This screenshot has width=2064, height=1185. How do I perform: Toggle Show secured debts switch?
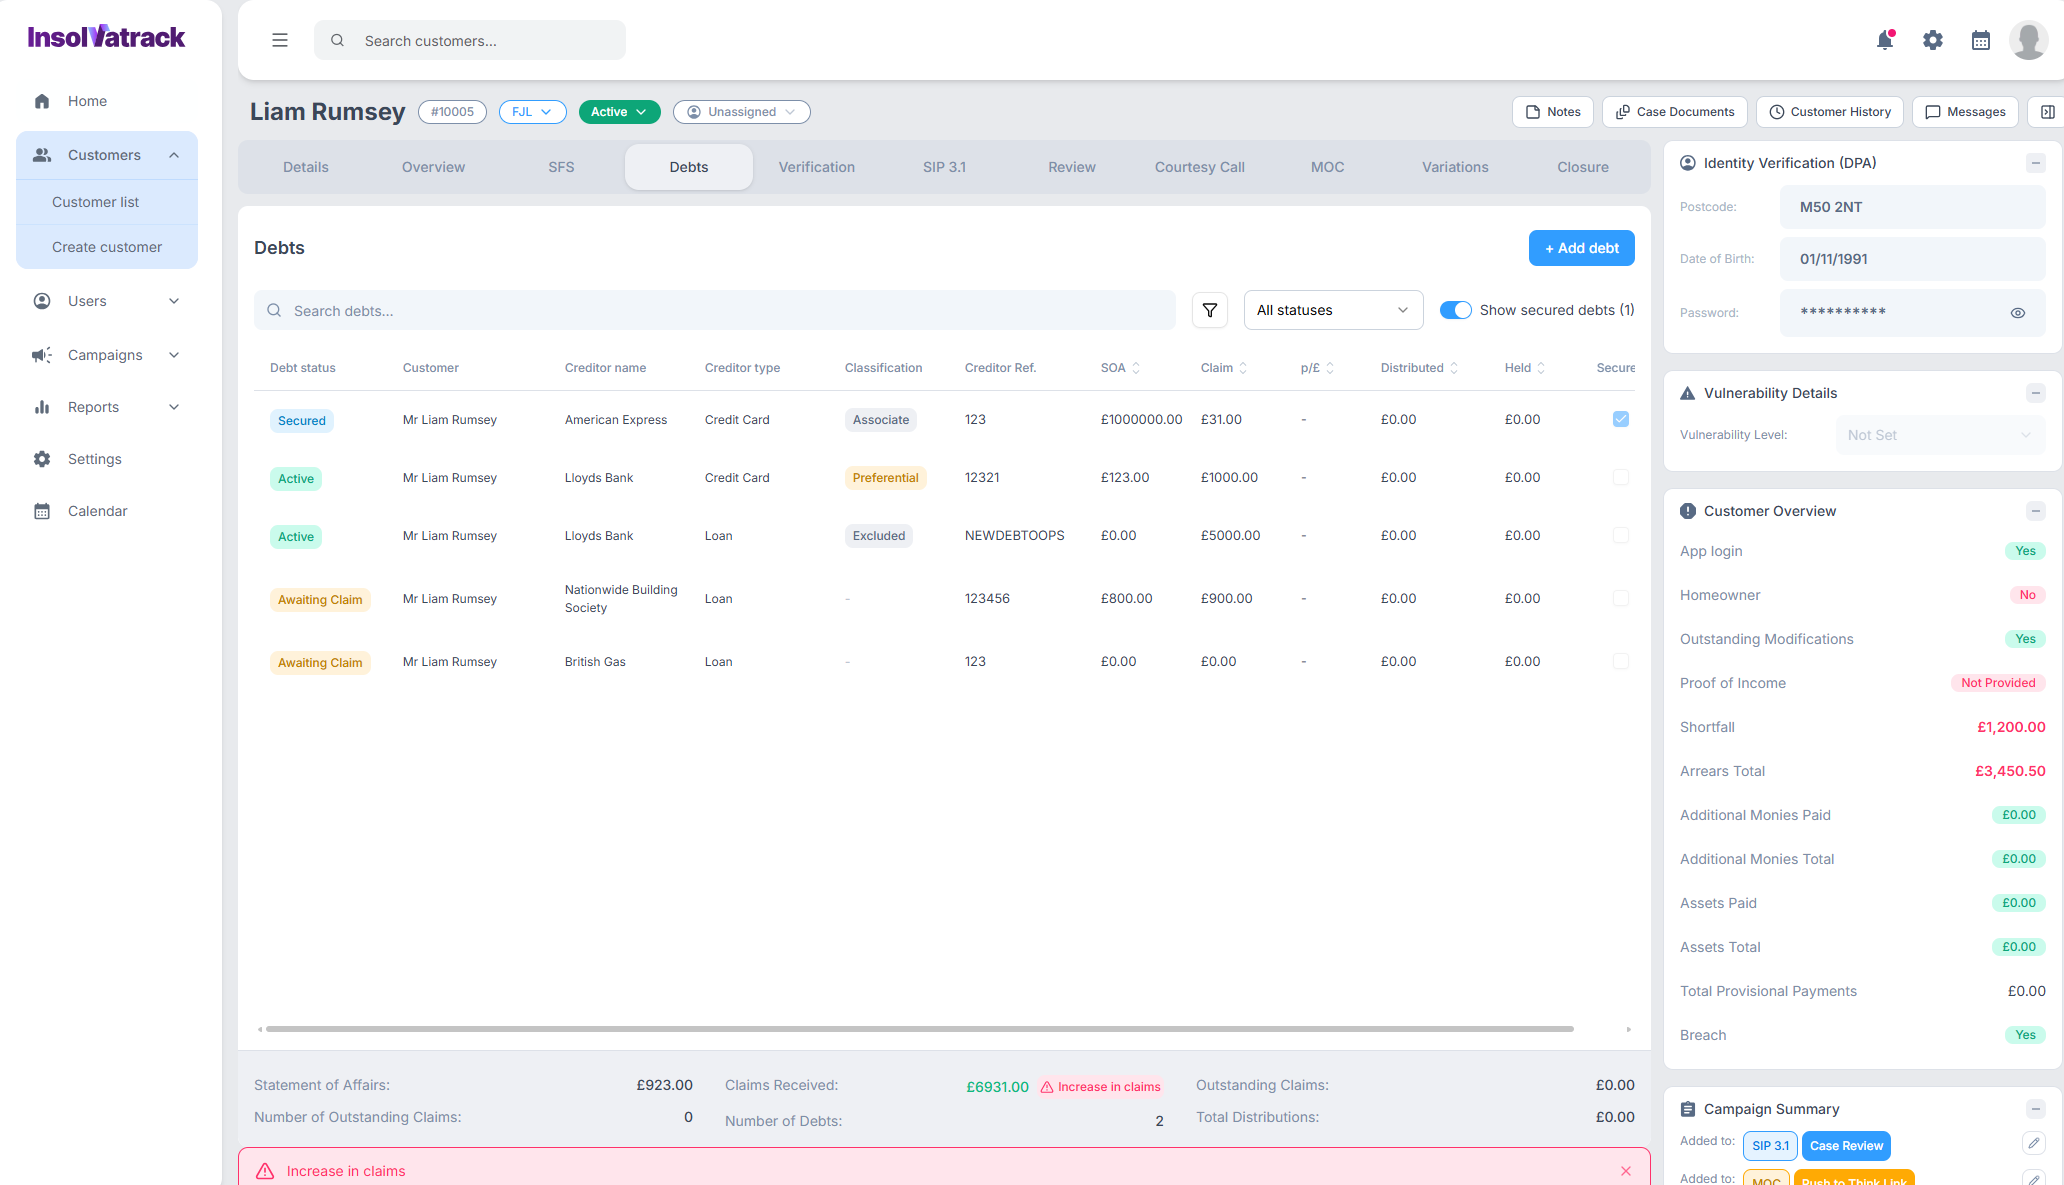pos(1456,310)
